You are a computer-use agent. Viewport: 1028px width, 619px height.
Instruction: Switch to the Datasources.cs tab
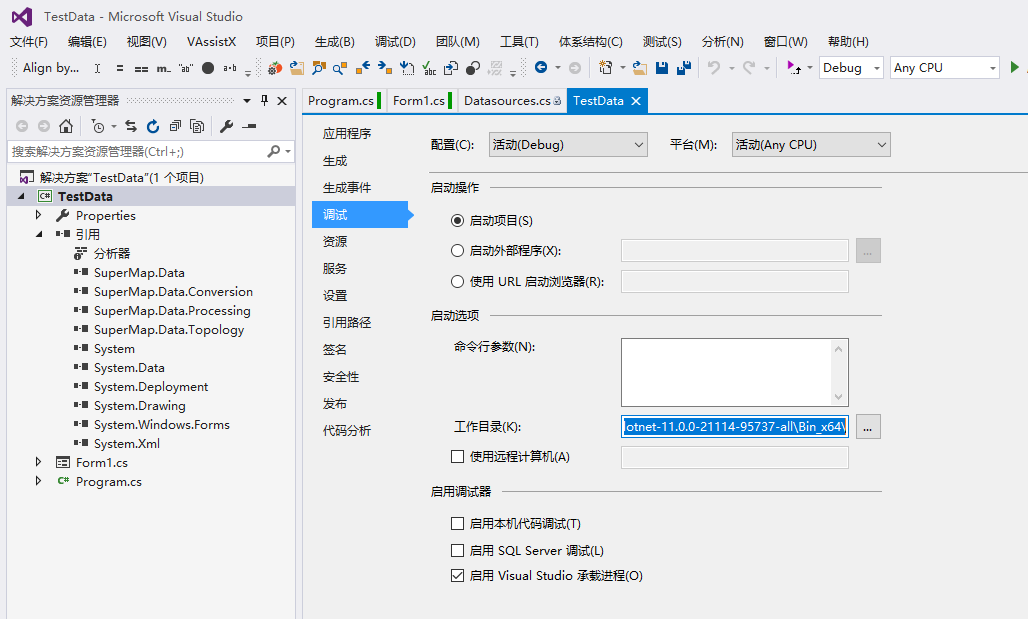(512, 100)
